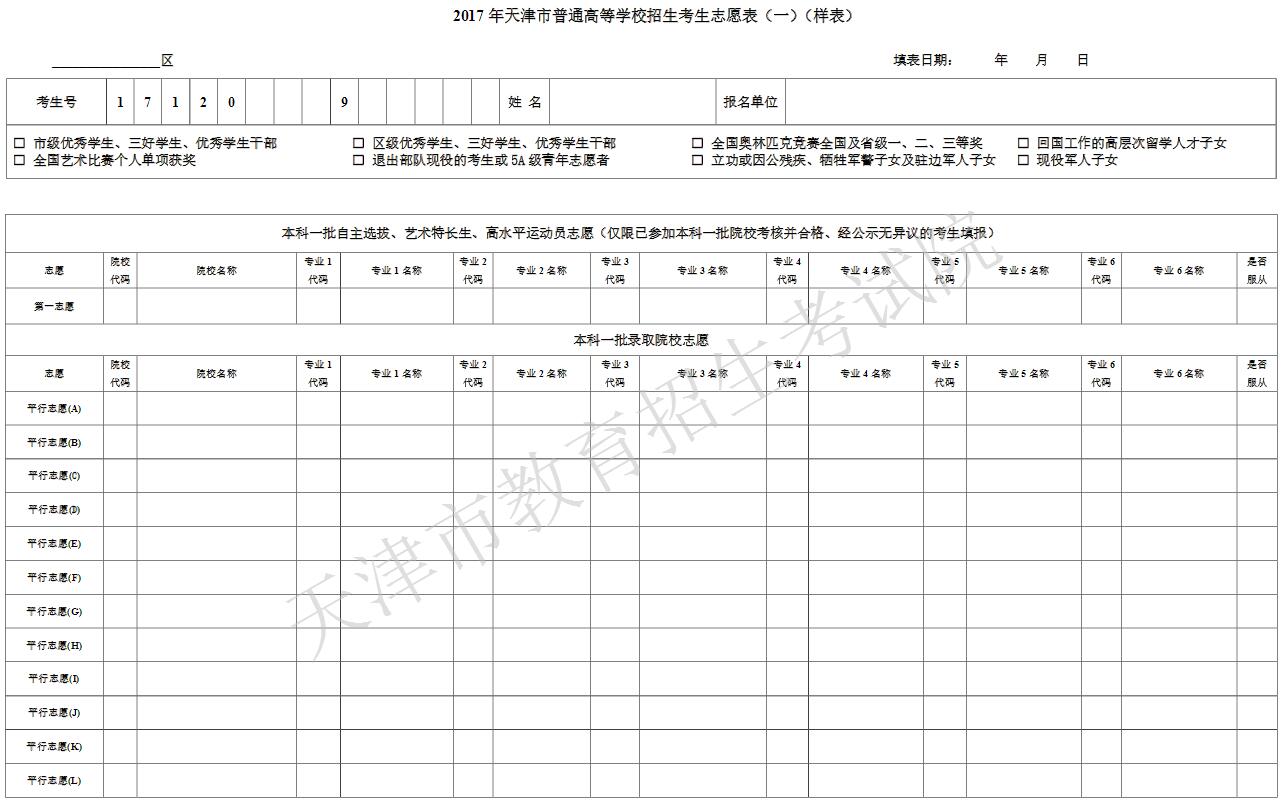
Task: Click the 院校代码 cell of 平行志愿(A)
Action: [x=120, y=409]
